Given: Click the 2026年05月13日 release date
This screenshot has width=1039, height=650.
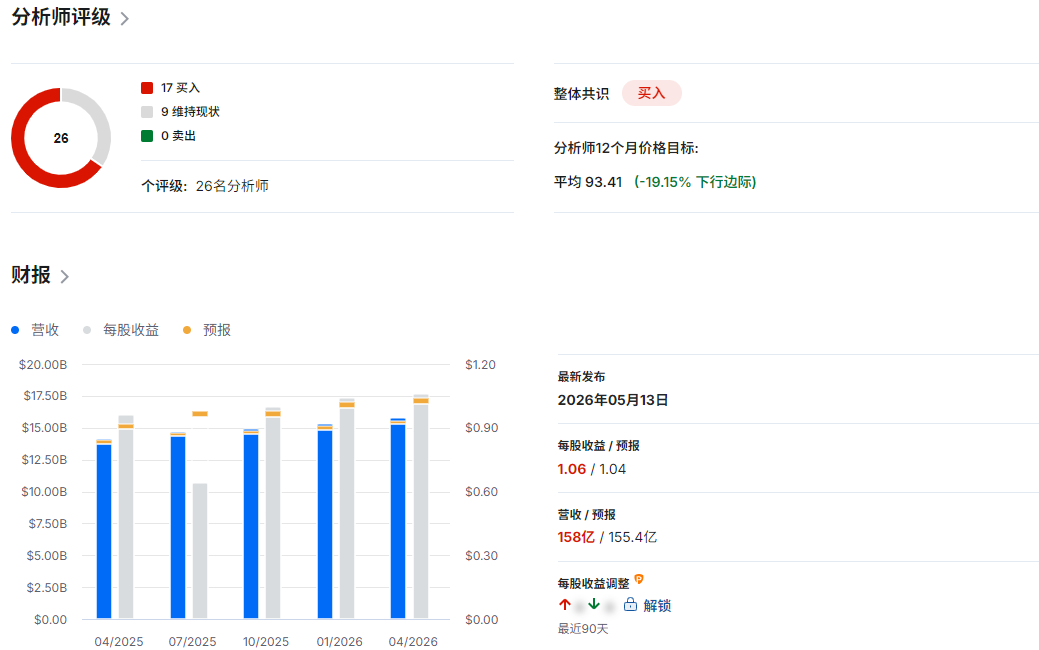Looking at the screenshot, I should point(613,400).
